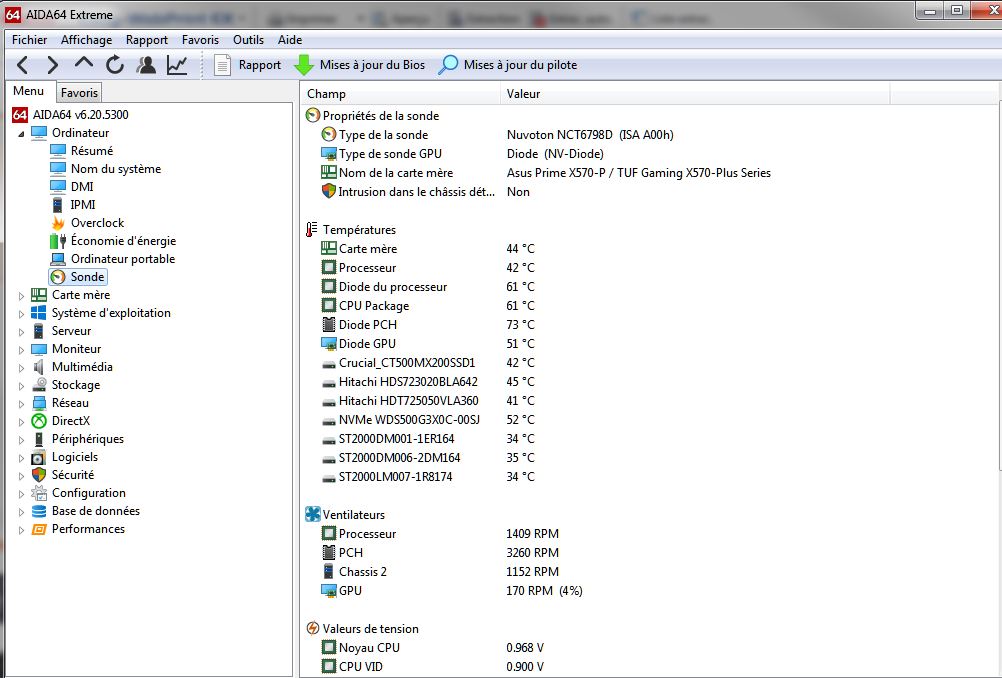Image resolution: width=1002 pixels, height=678 pixels.
Task: Go forward with the right arrow icon
Action: tap(52, 65)
